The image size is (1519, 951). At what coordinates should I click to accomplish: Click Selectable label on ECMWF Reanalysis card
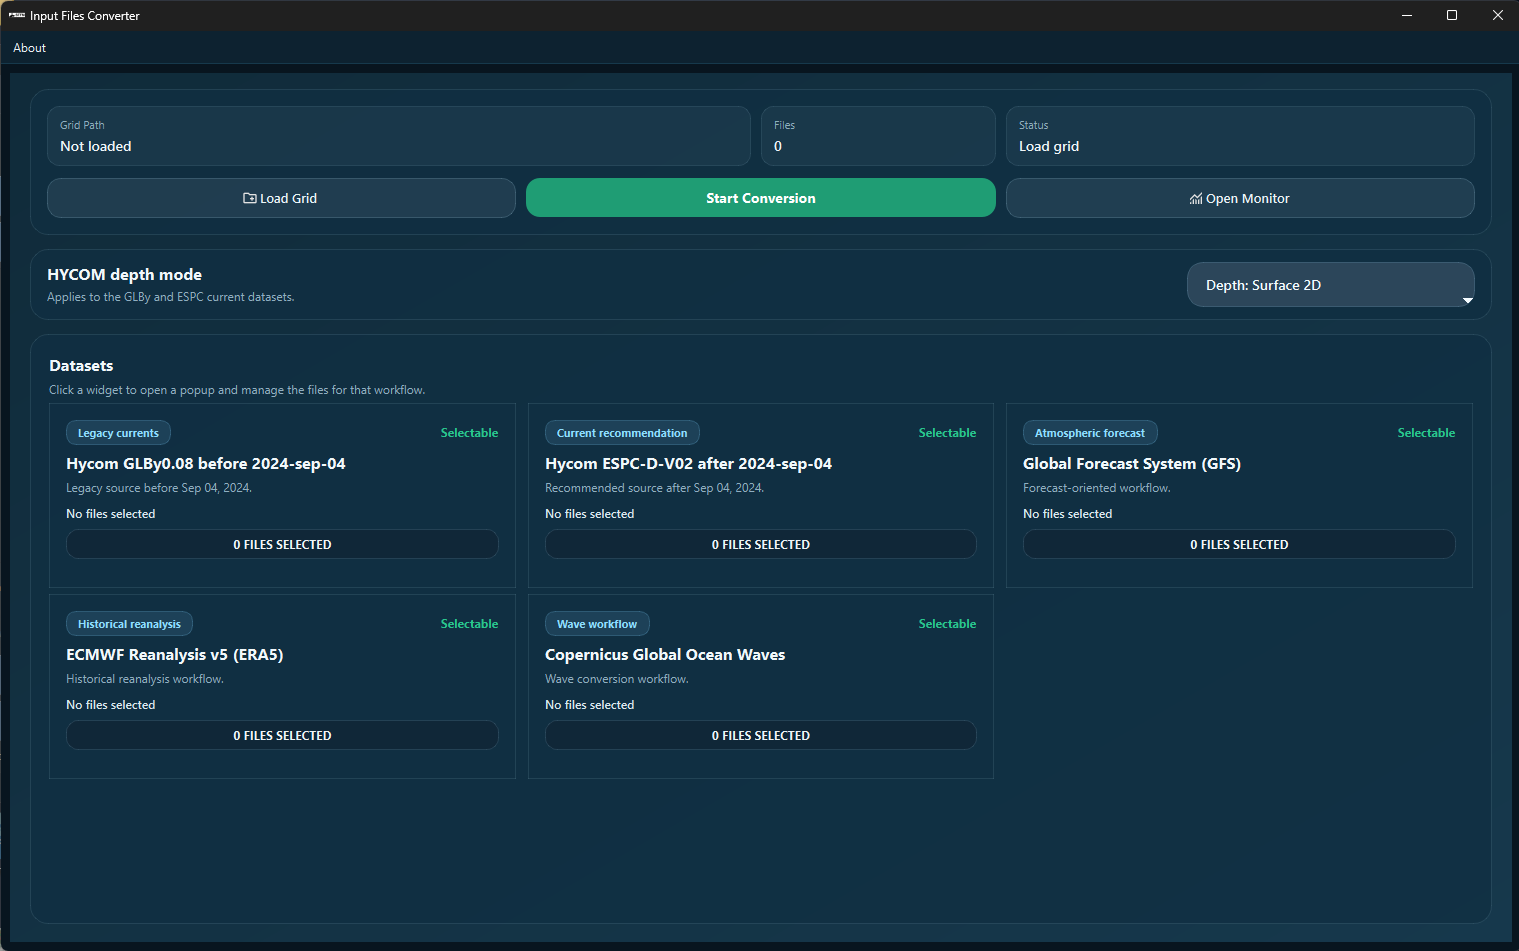point(469,624)
